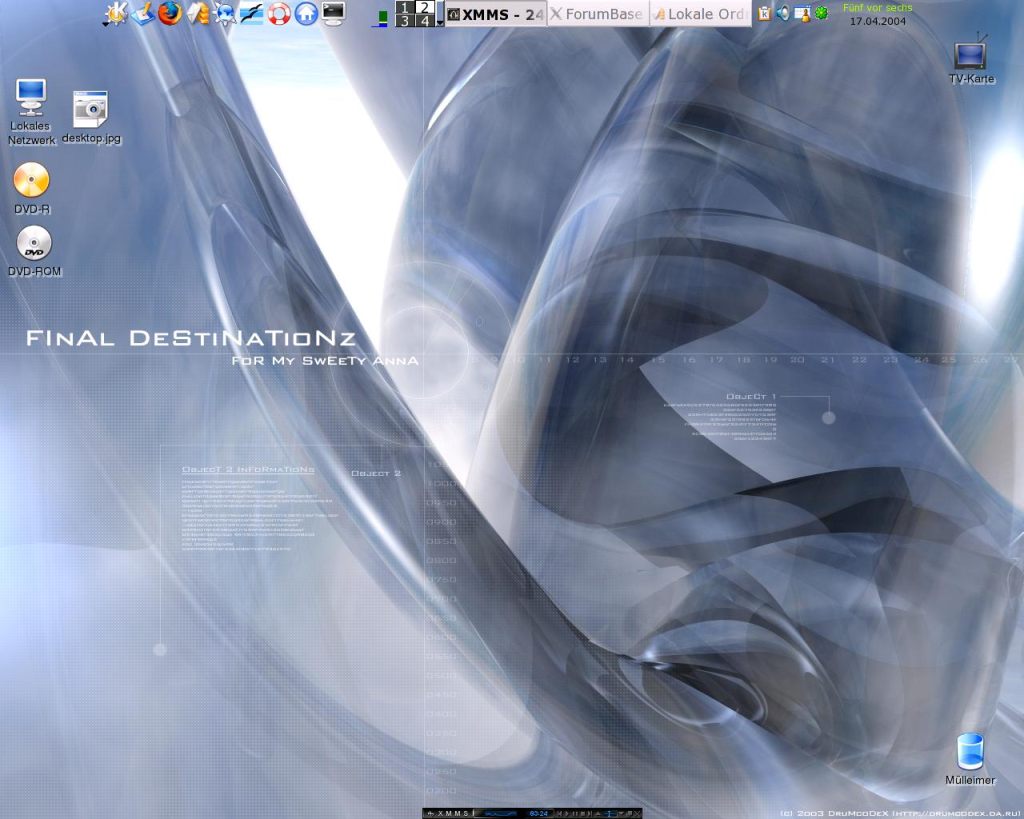Screen dimensions: 1024x819
Task: Click next track in XMMS mini-bar
Action: pyautogui.click(x=590, y=814)
